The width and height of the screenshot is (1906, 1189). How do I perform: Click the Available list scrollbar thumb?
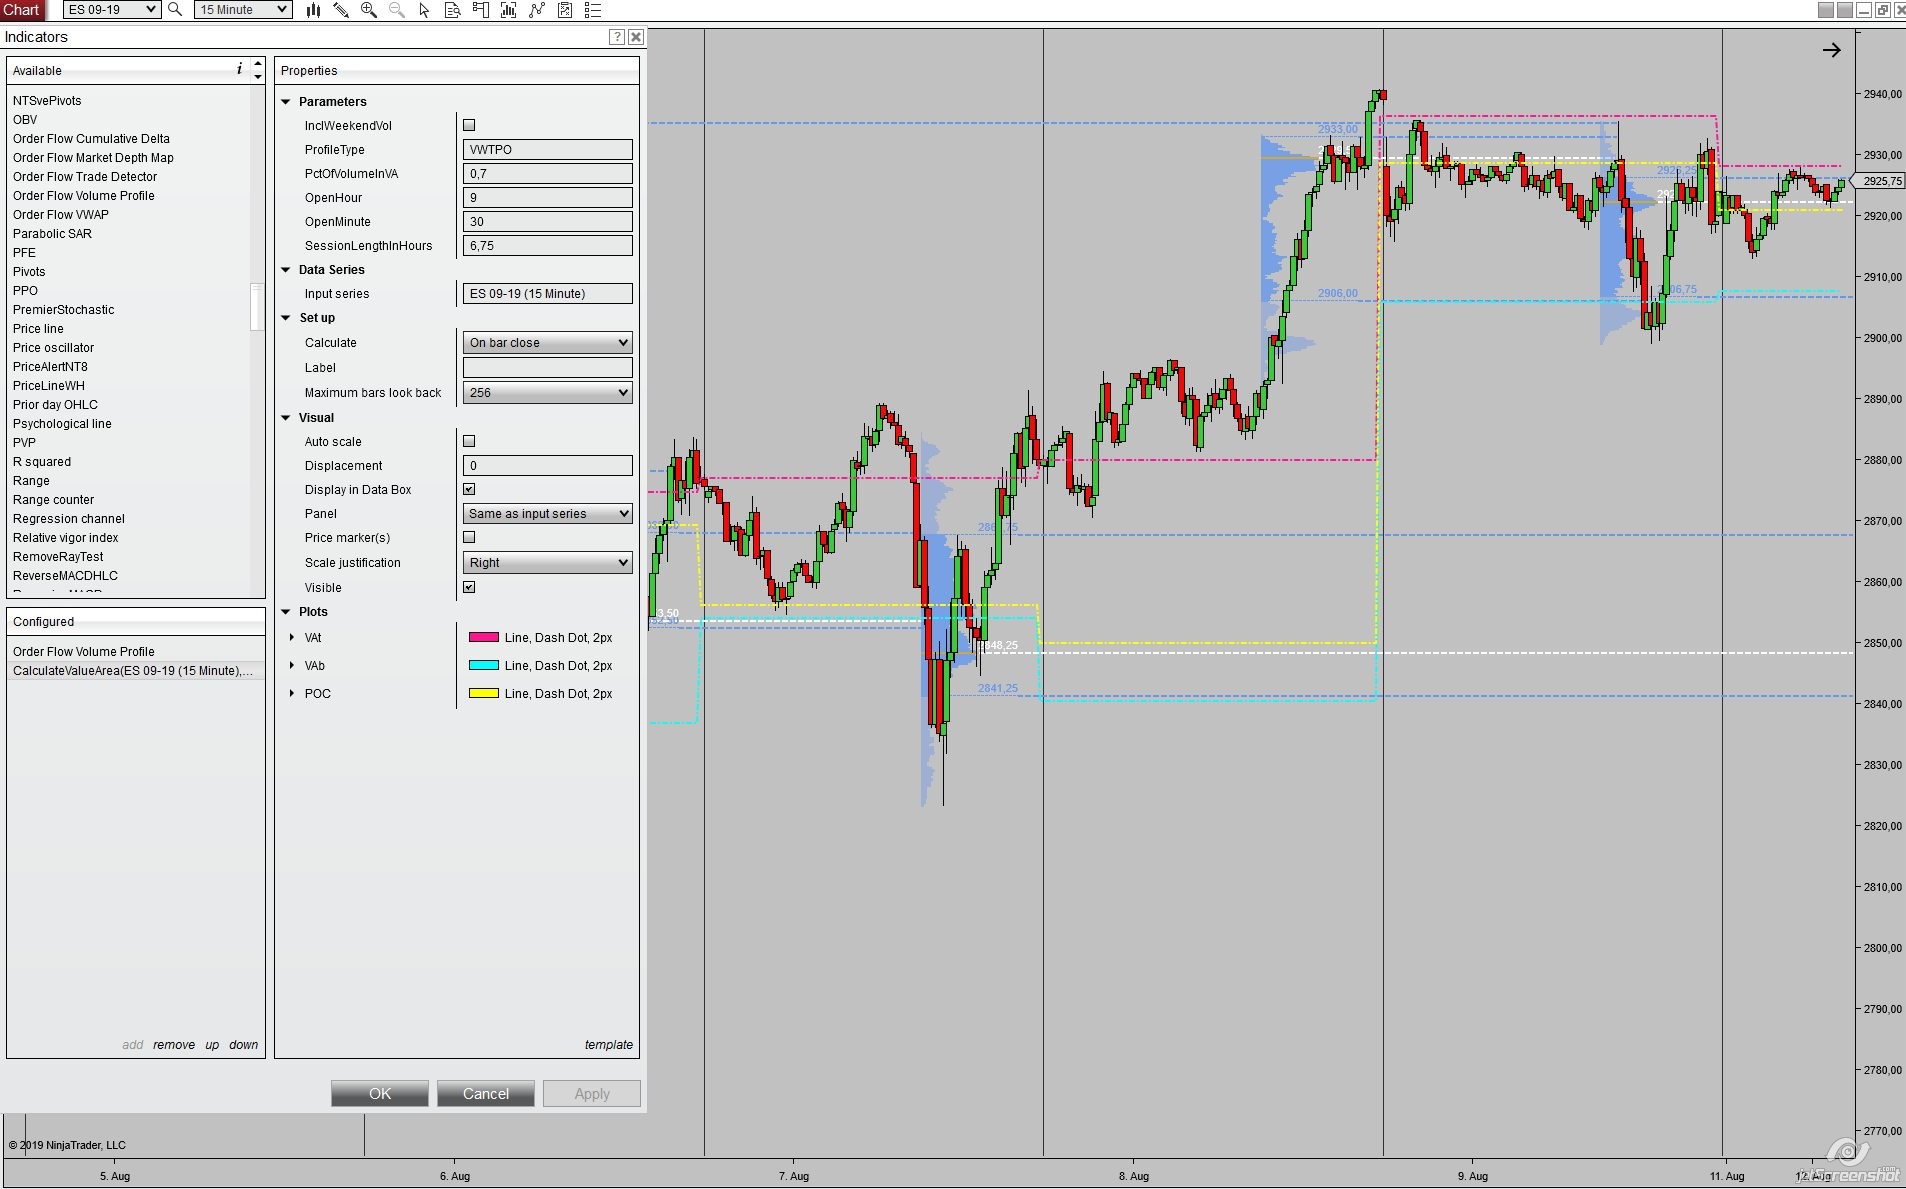click(x=257, y=306)
